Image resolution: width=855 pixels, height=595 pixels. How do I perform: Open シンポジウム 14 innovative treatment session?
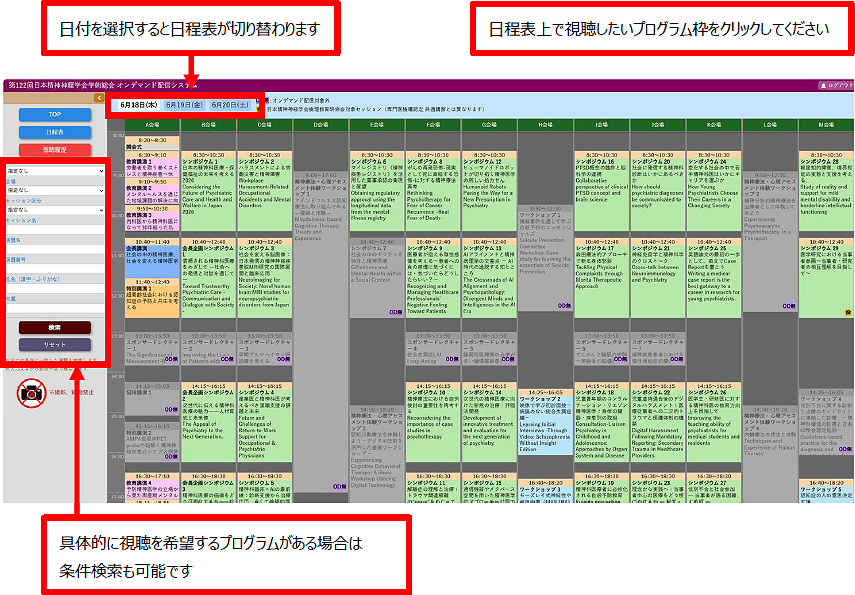point(489,420)
